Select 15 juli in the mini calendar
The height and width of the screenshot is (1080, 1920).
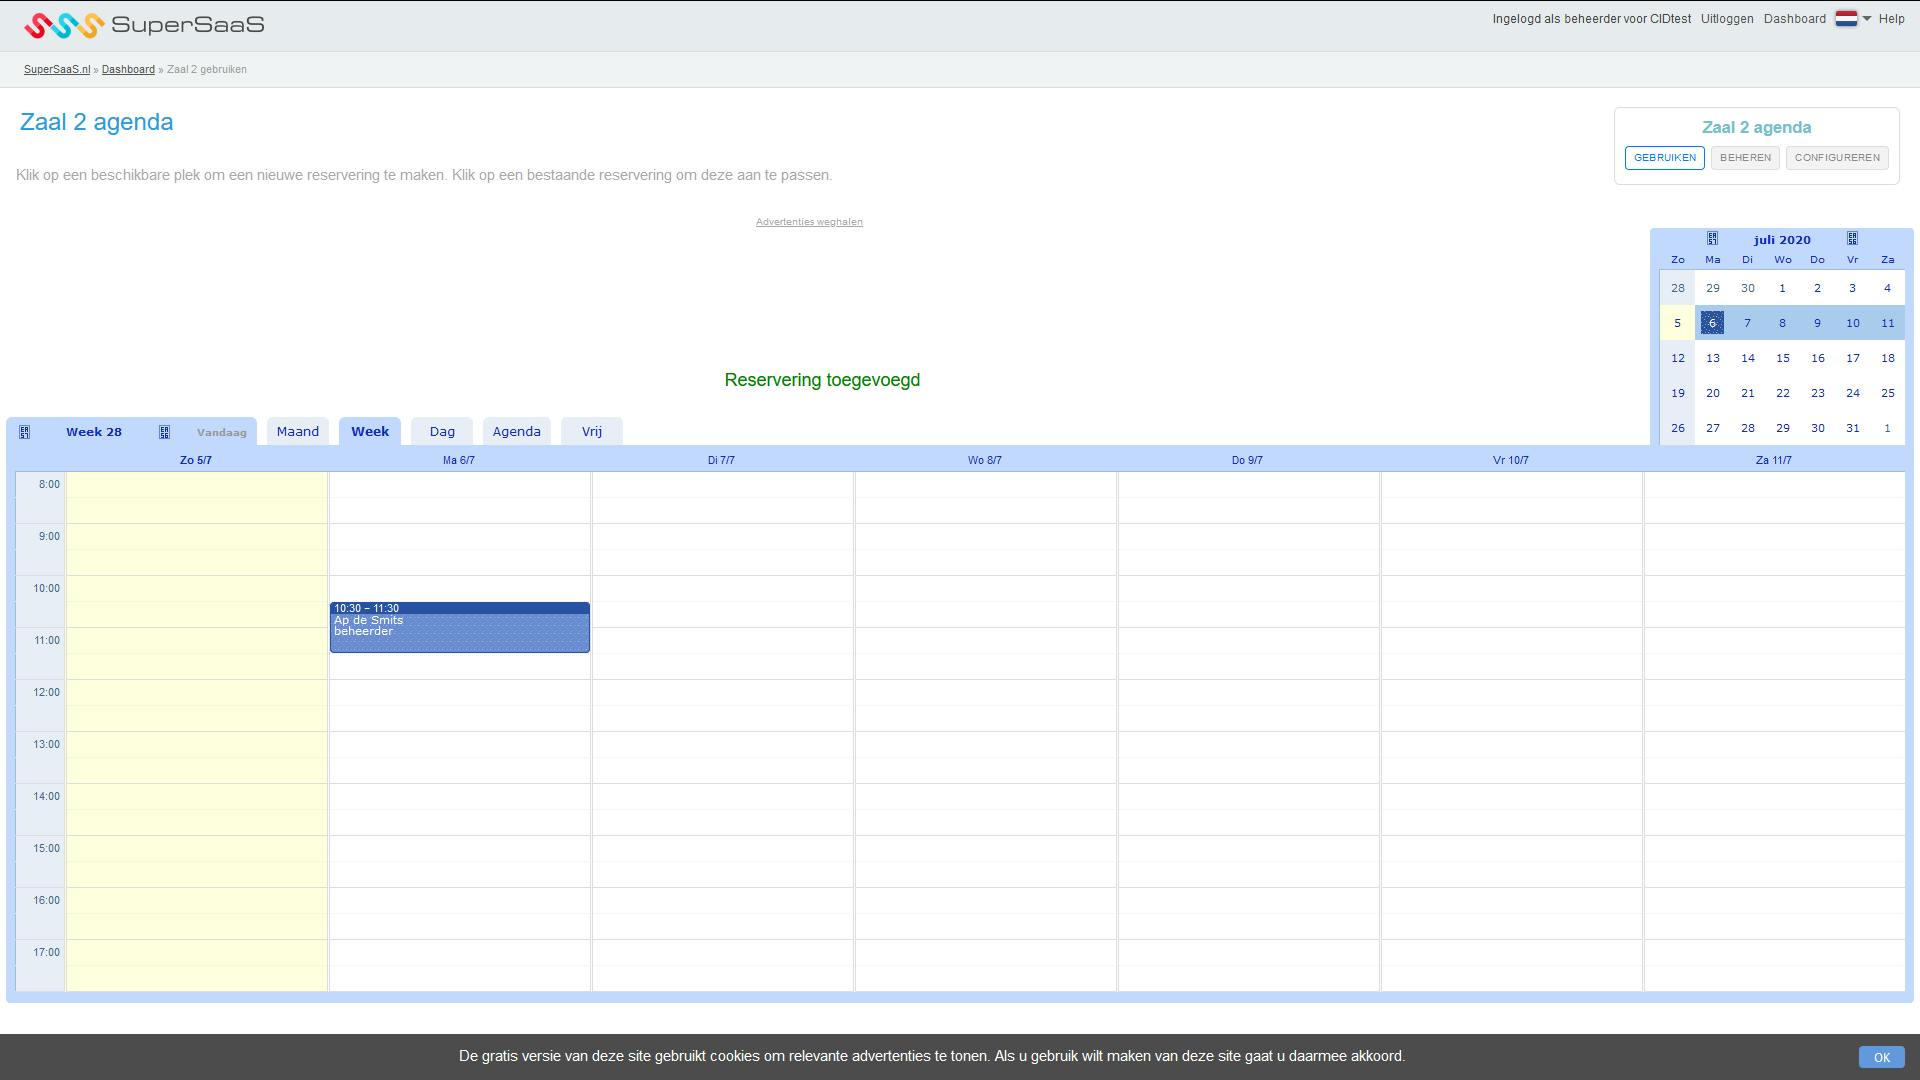(x=1782, y=358)
